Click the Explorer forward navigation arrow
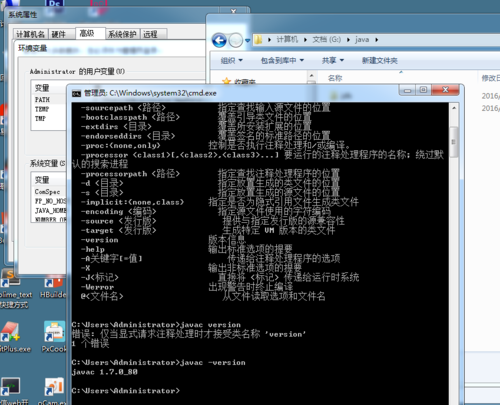This screenshot has width=500, height=405. pyautogui.click(x=236, y=40)
